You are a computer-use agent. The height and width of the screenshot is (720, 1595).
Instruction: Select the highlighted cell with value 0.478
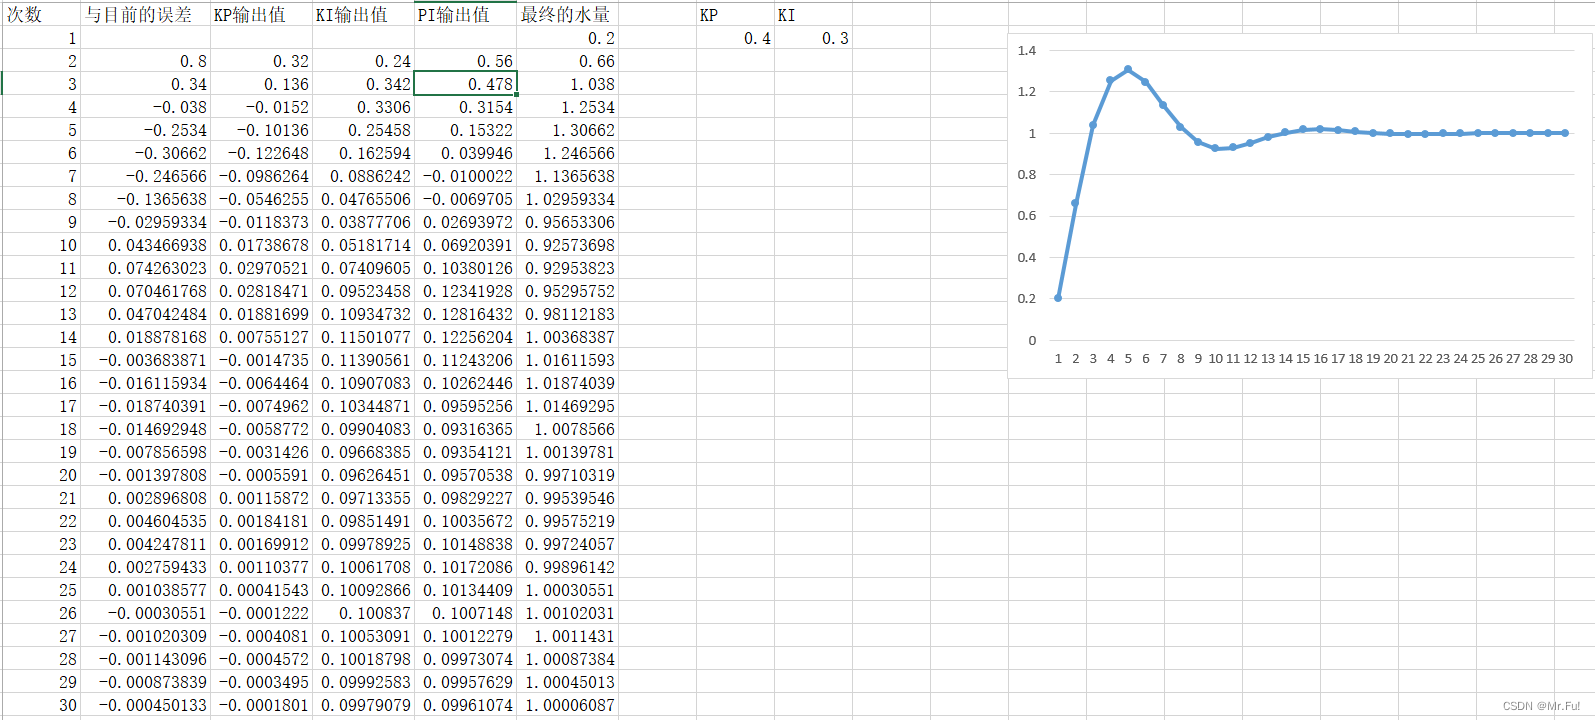click(x=466, y=84)
